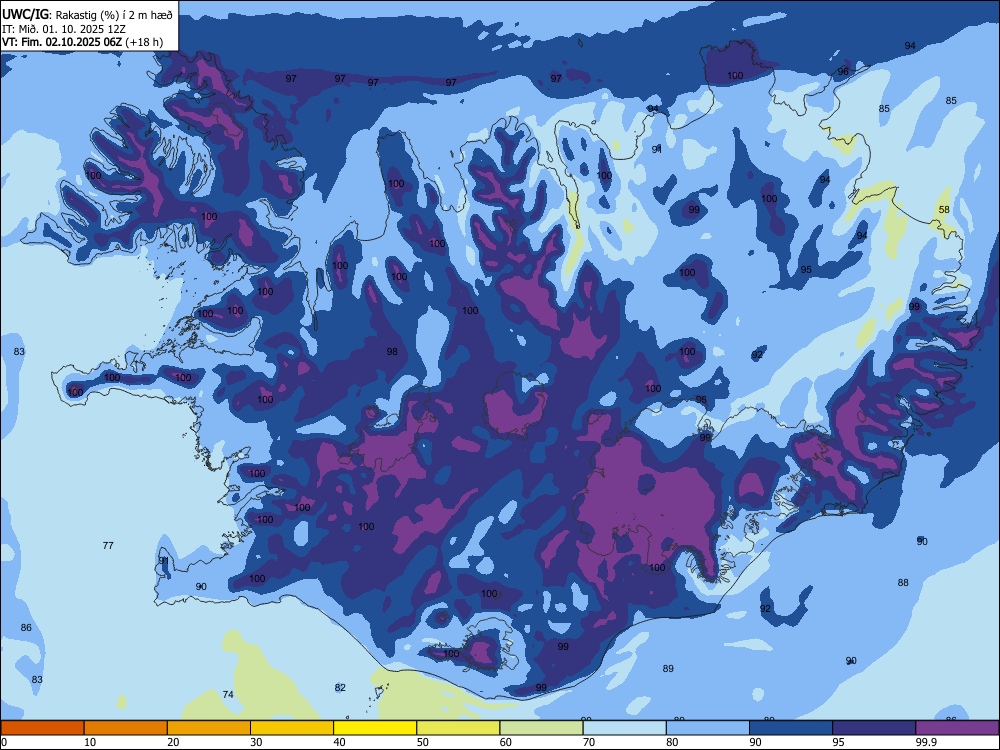1000x750 pixels.
Task: Choose the legend tick label '80'
Action: 672,742
